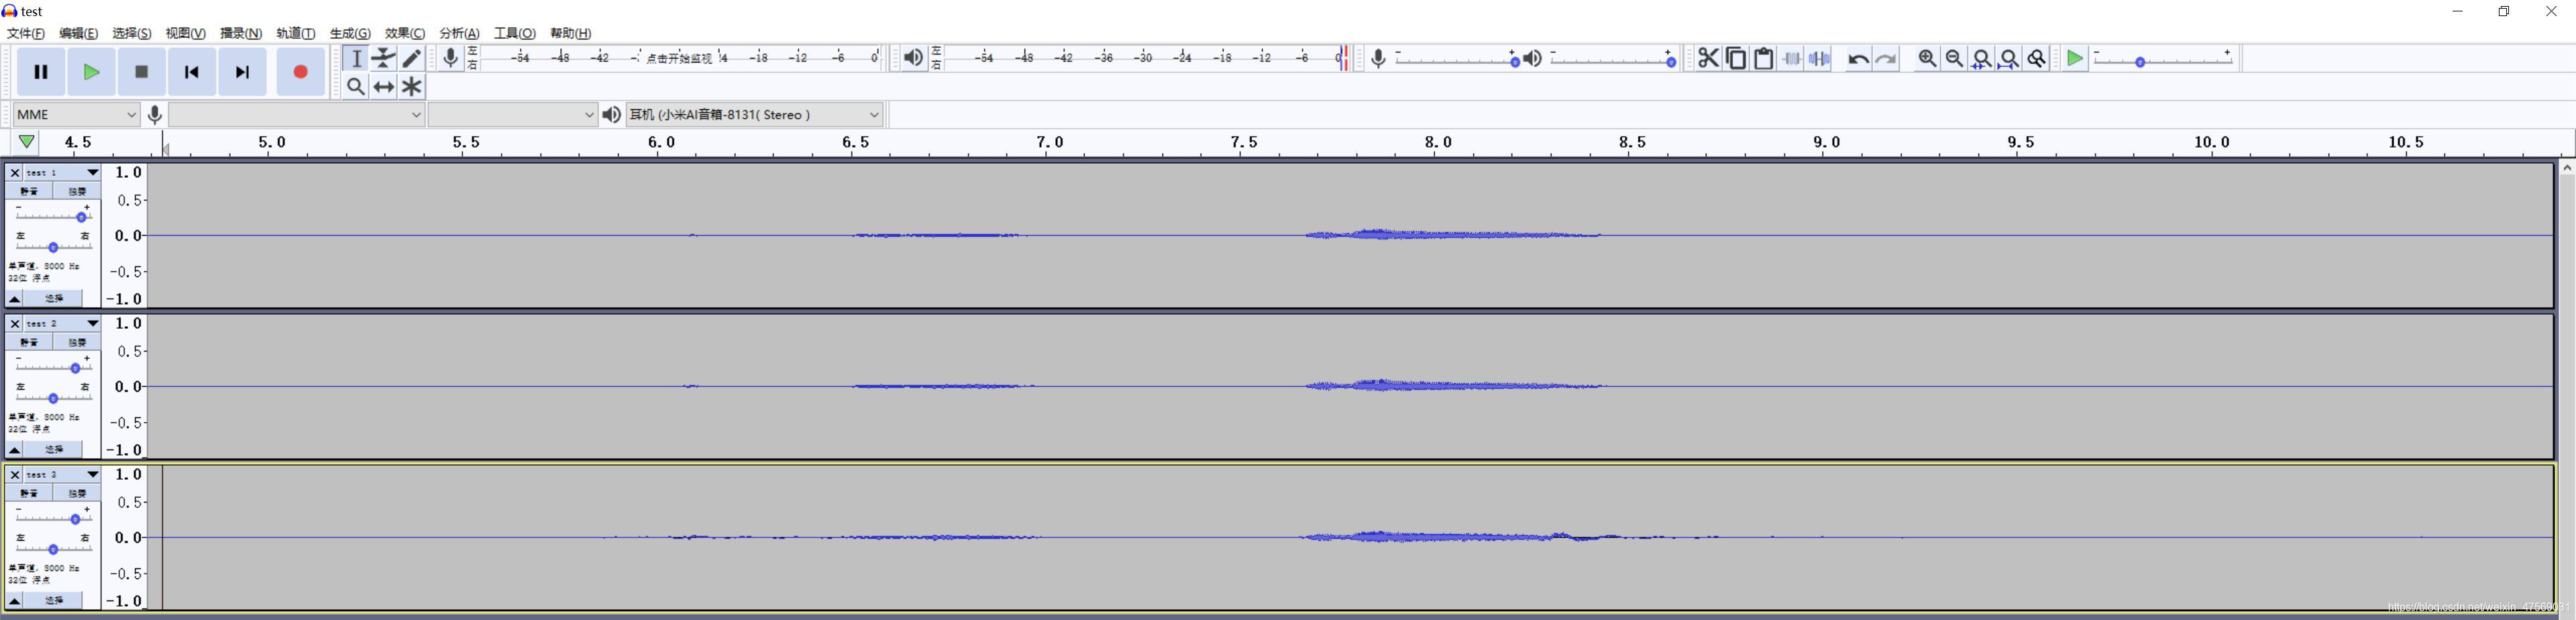Click the green timeline options triangle
Screen dimensions: 2576x620
27,142
